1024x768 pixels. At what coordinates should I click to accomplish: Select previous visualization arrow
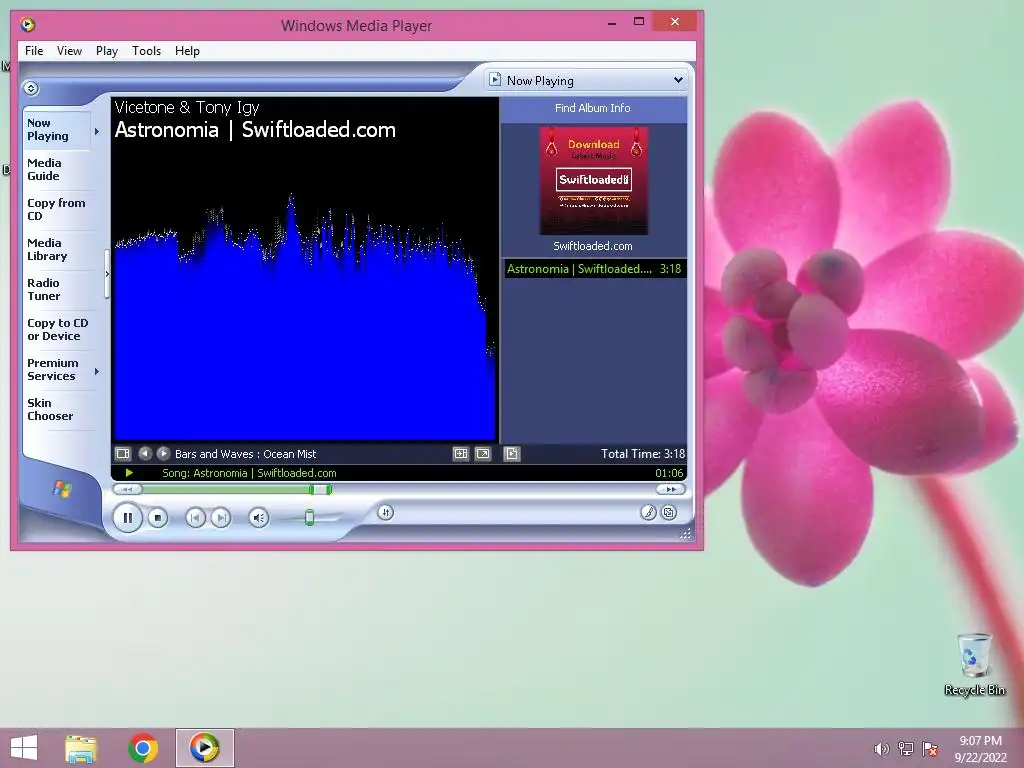(145, 453)
